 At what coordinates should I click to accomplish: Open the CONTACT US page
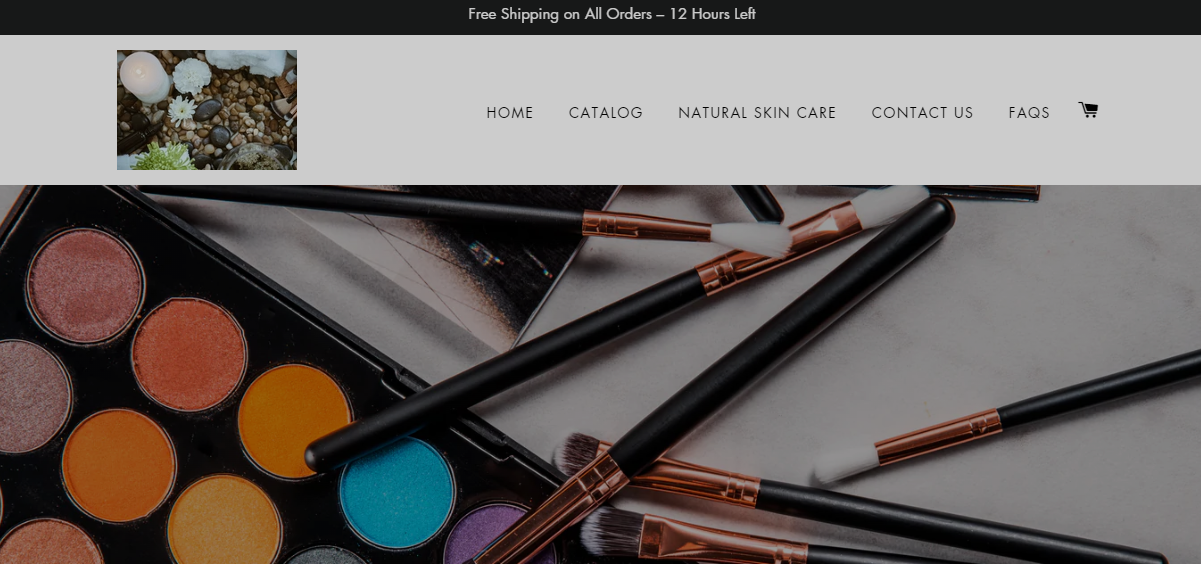(922, 113)
